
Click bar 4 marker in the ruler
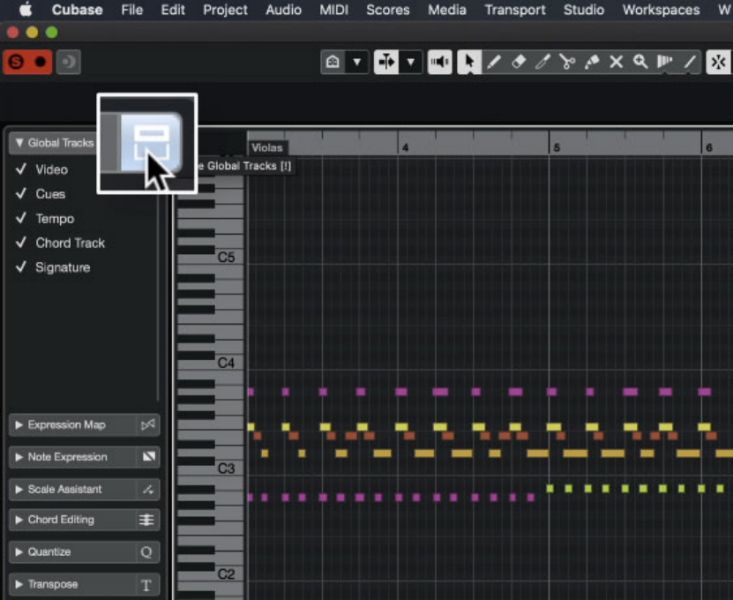point(405,148)
